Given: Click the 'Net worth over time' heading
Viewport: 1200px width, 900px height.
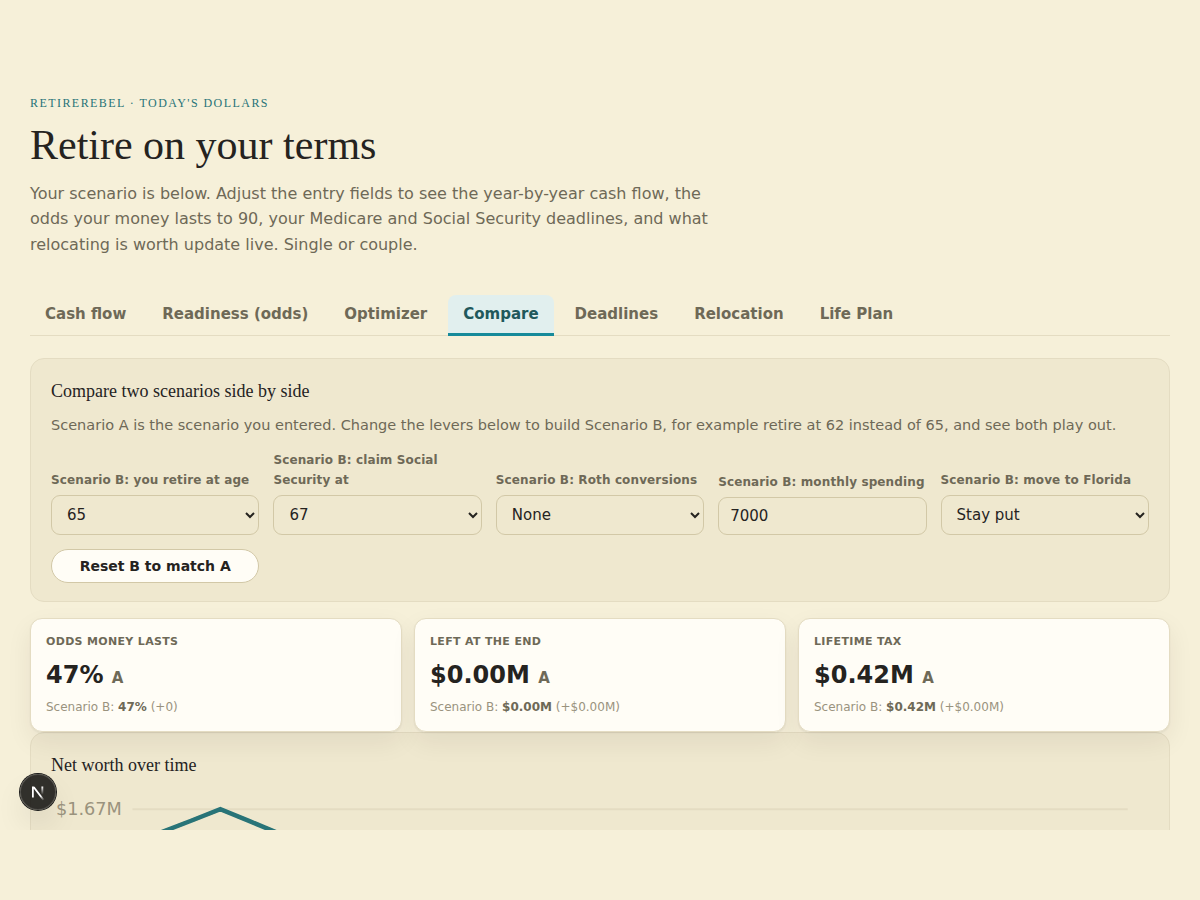Looking at the screenshot, I should coord(124,765).
